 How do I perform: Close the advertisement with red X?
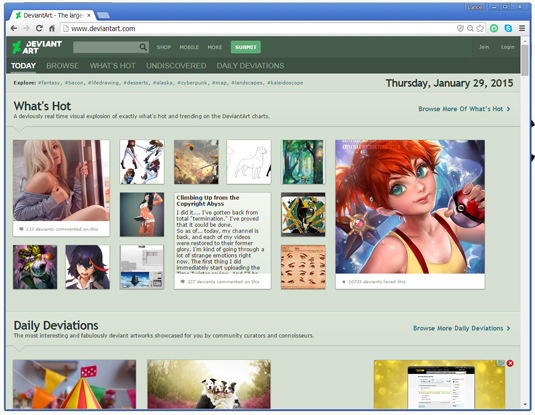[x=510, y=363]
